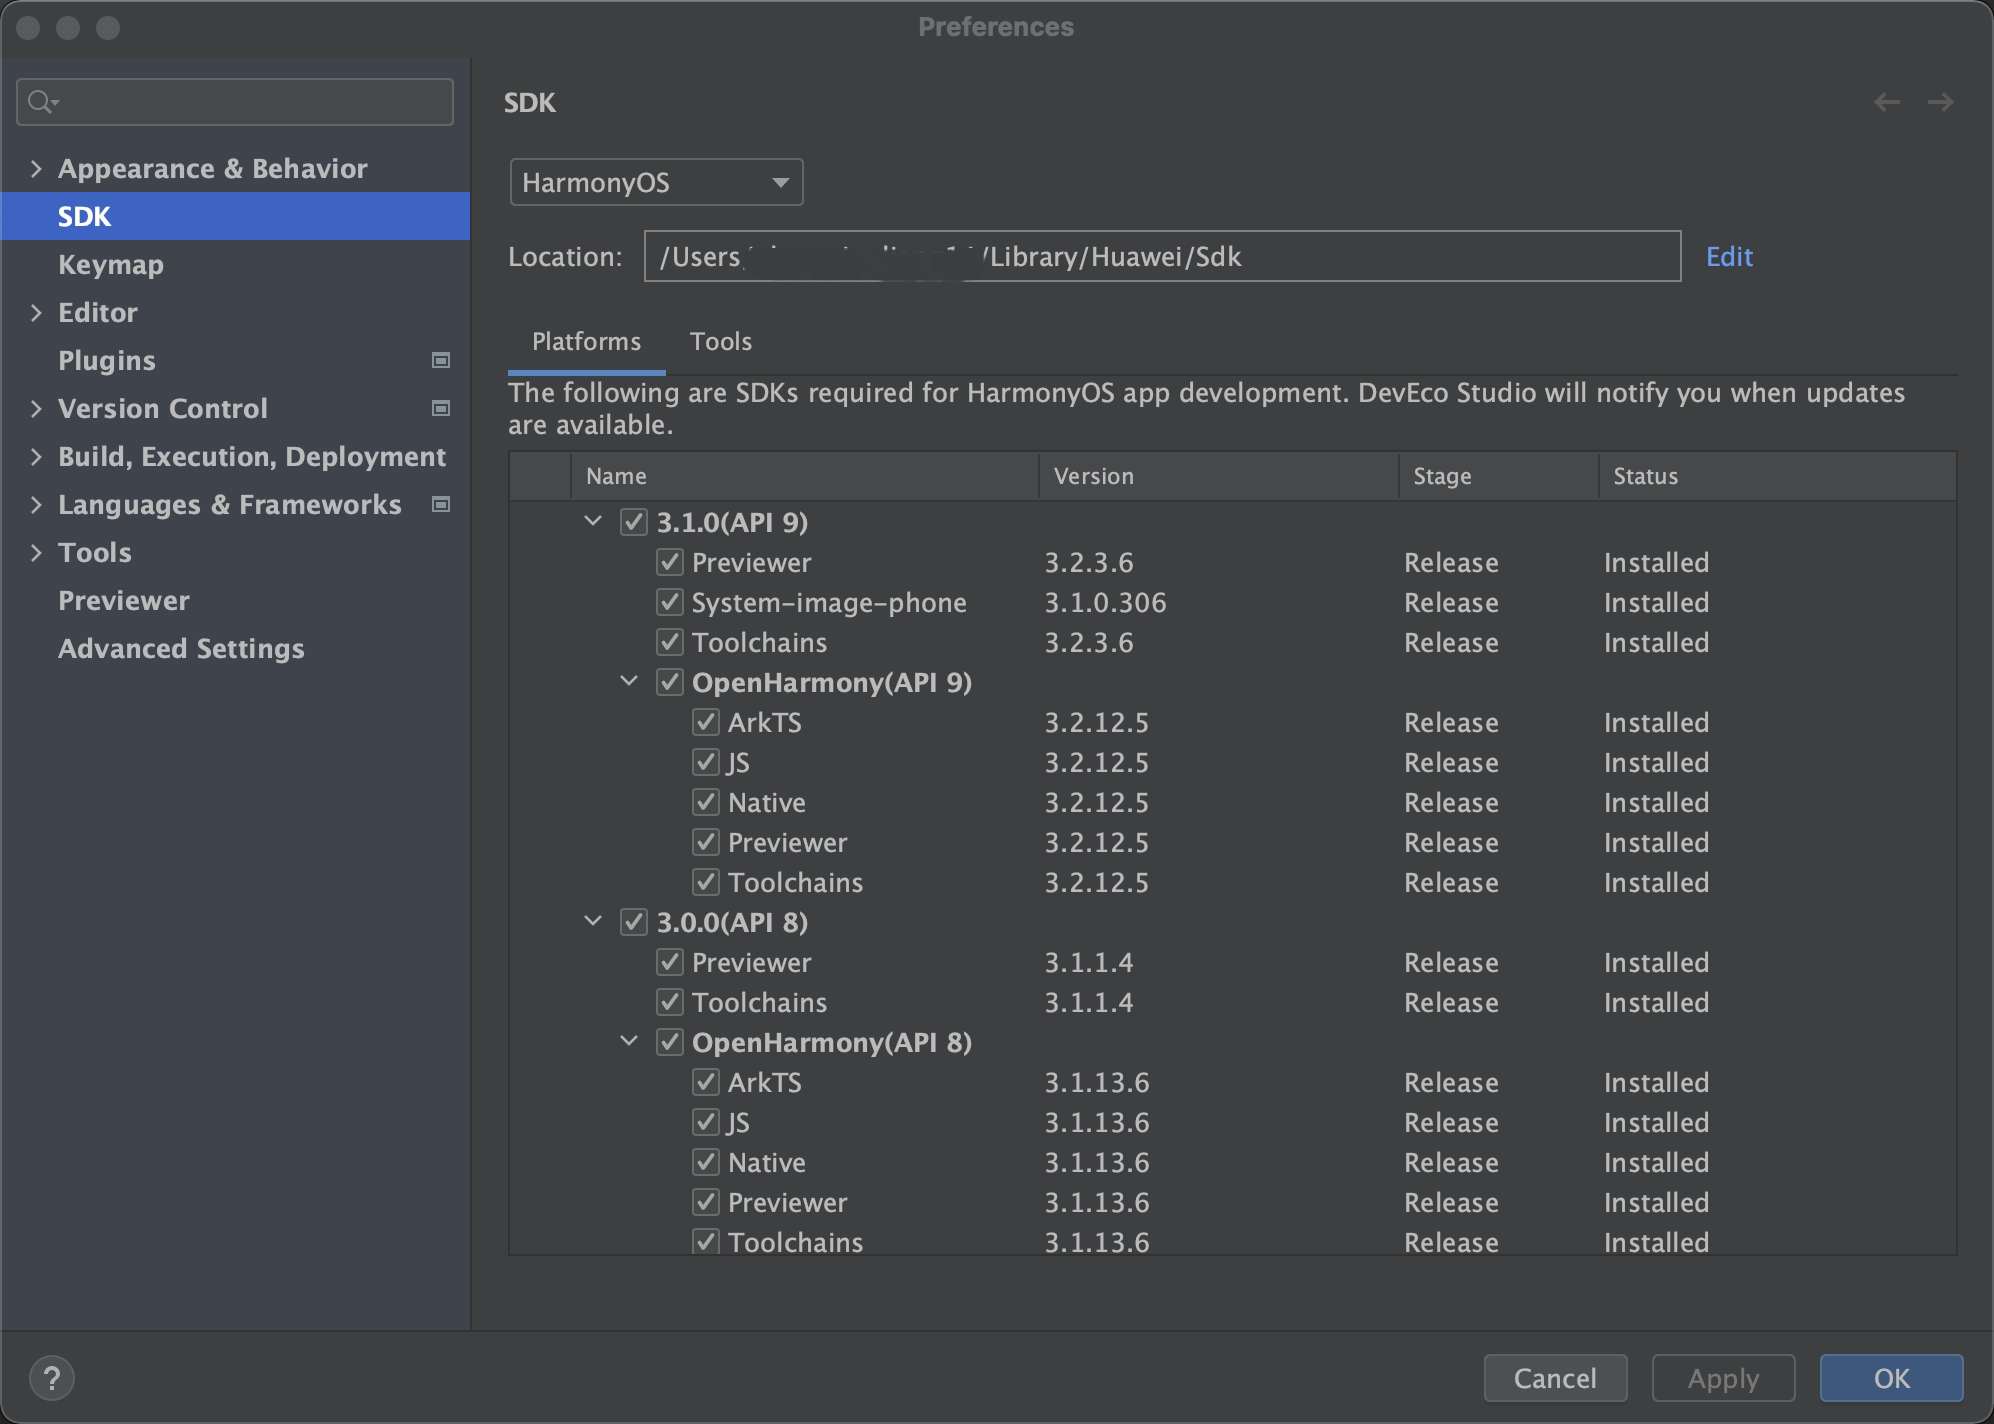Switch to the Platforms tab

point(586,342)
